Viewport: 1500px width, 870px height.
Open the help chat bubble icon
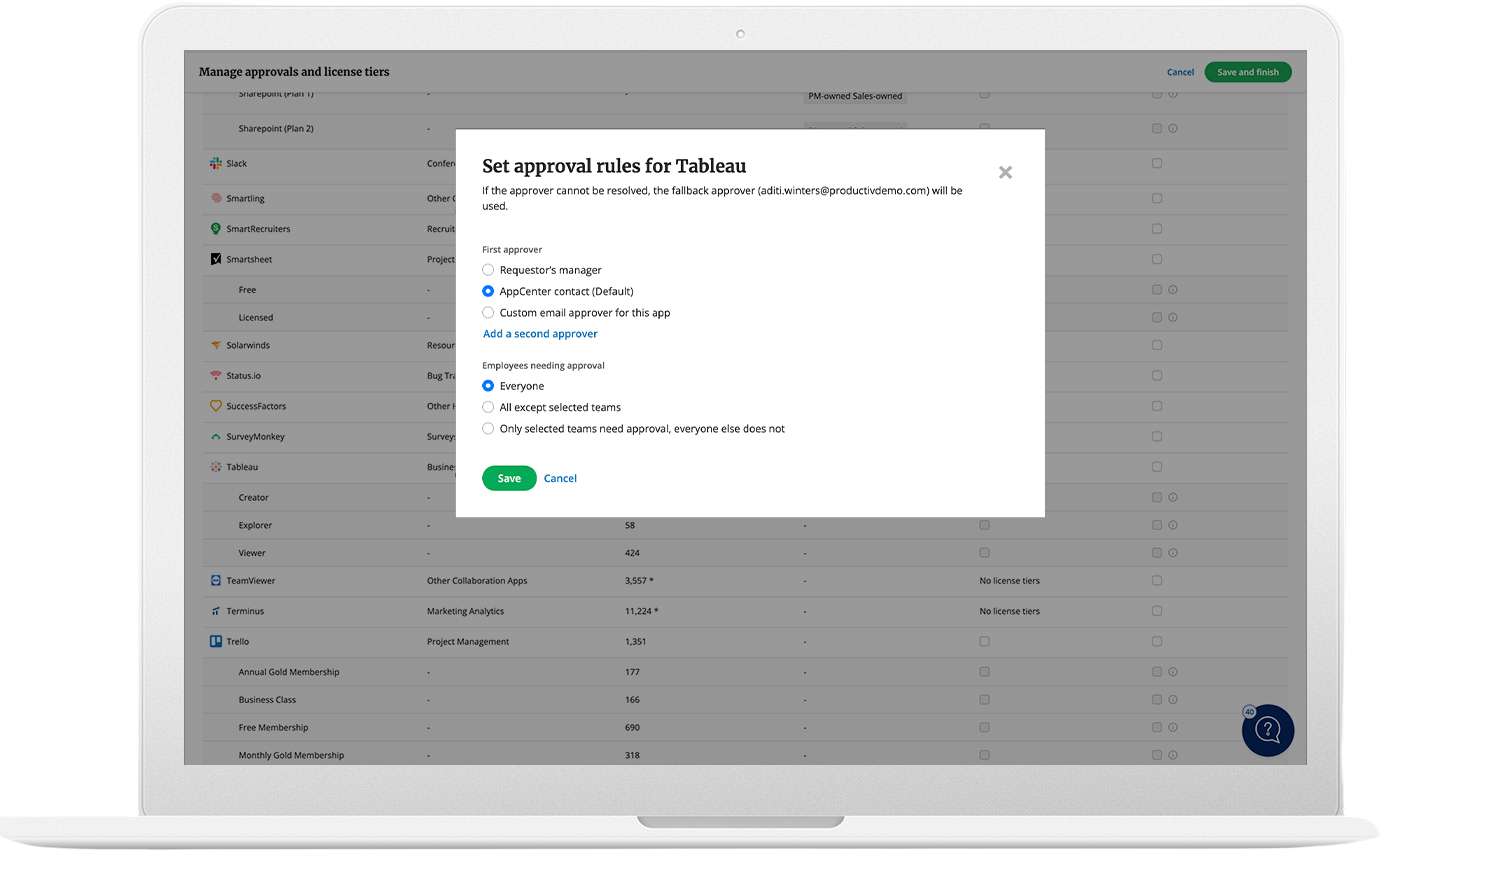[x=1267, y=730]
